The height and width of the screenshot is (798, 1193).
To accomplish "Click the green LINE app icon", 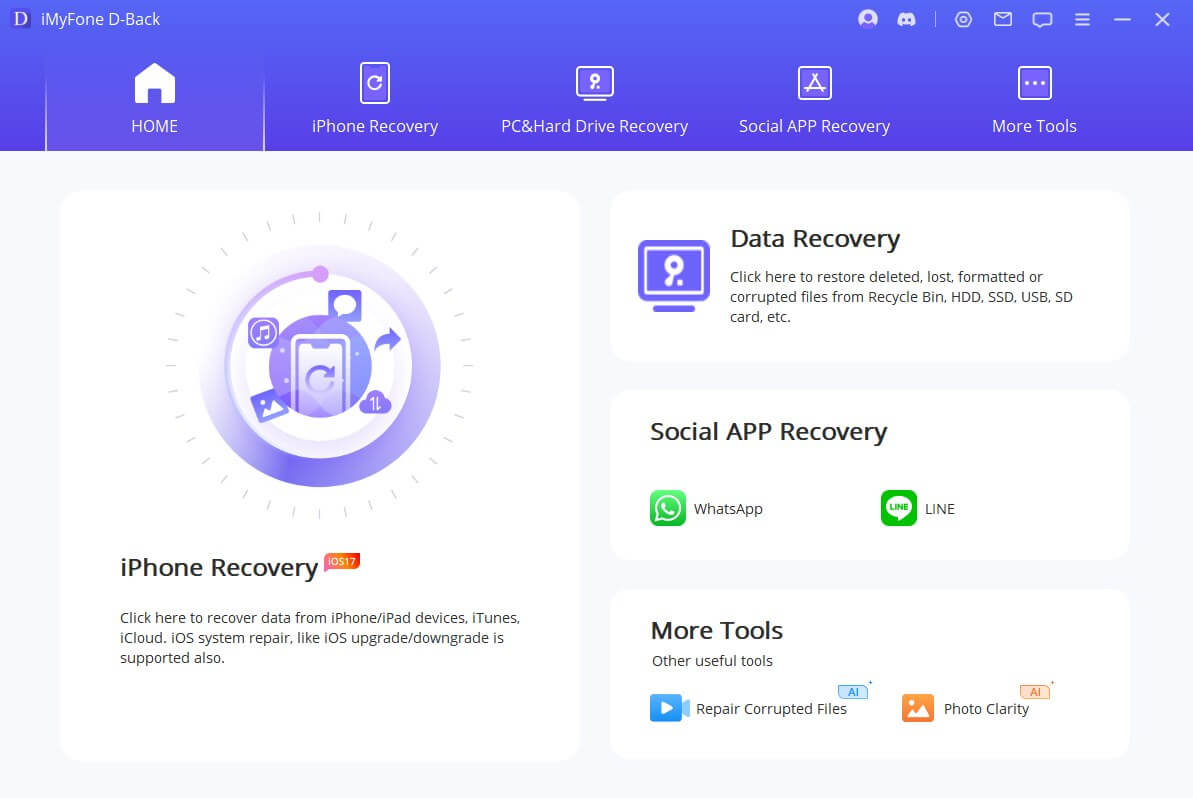I will pos(898,508).
